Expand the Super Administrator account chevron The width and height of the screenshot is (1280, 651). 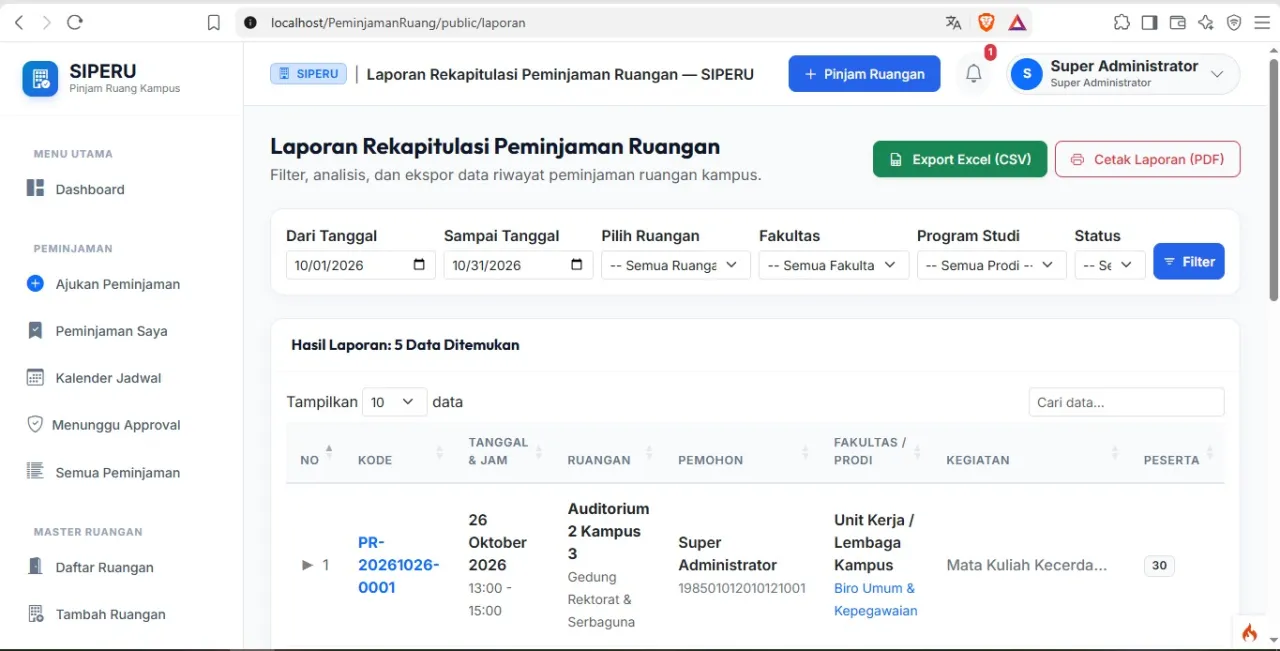tap(1217, 74)
